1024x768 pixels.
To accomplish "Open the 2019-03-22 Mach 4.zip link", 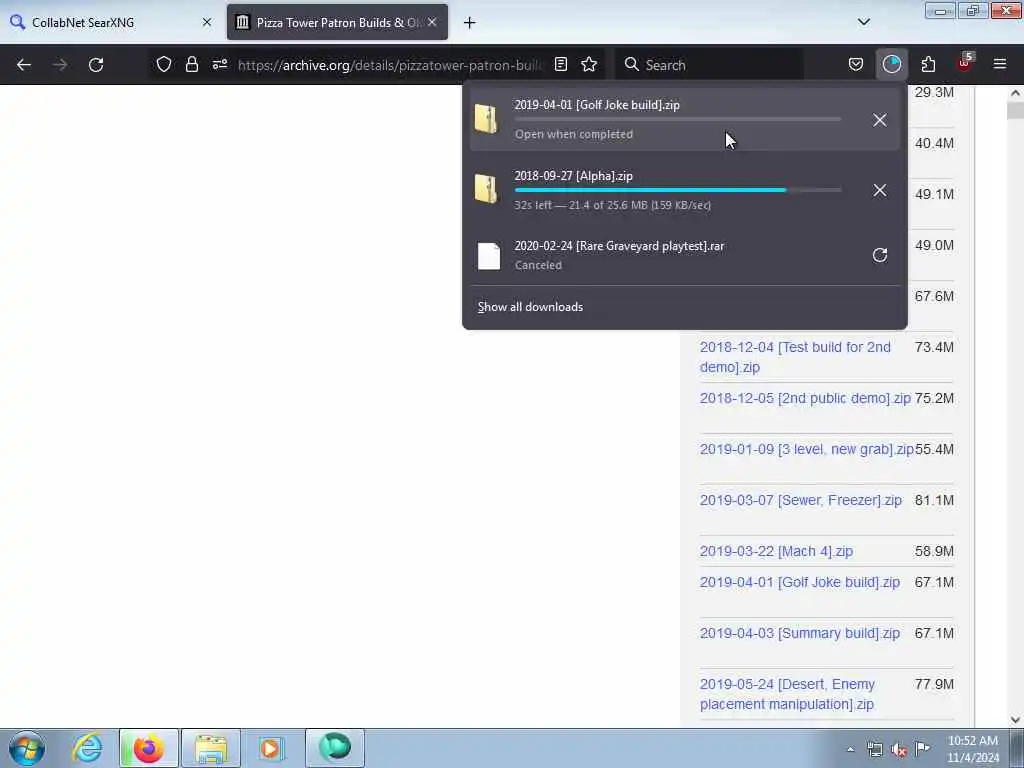I will (776, 551).
